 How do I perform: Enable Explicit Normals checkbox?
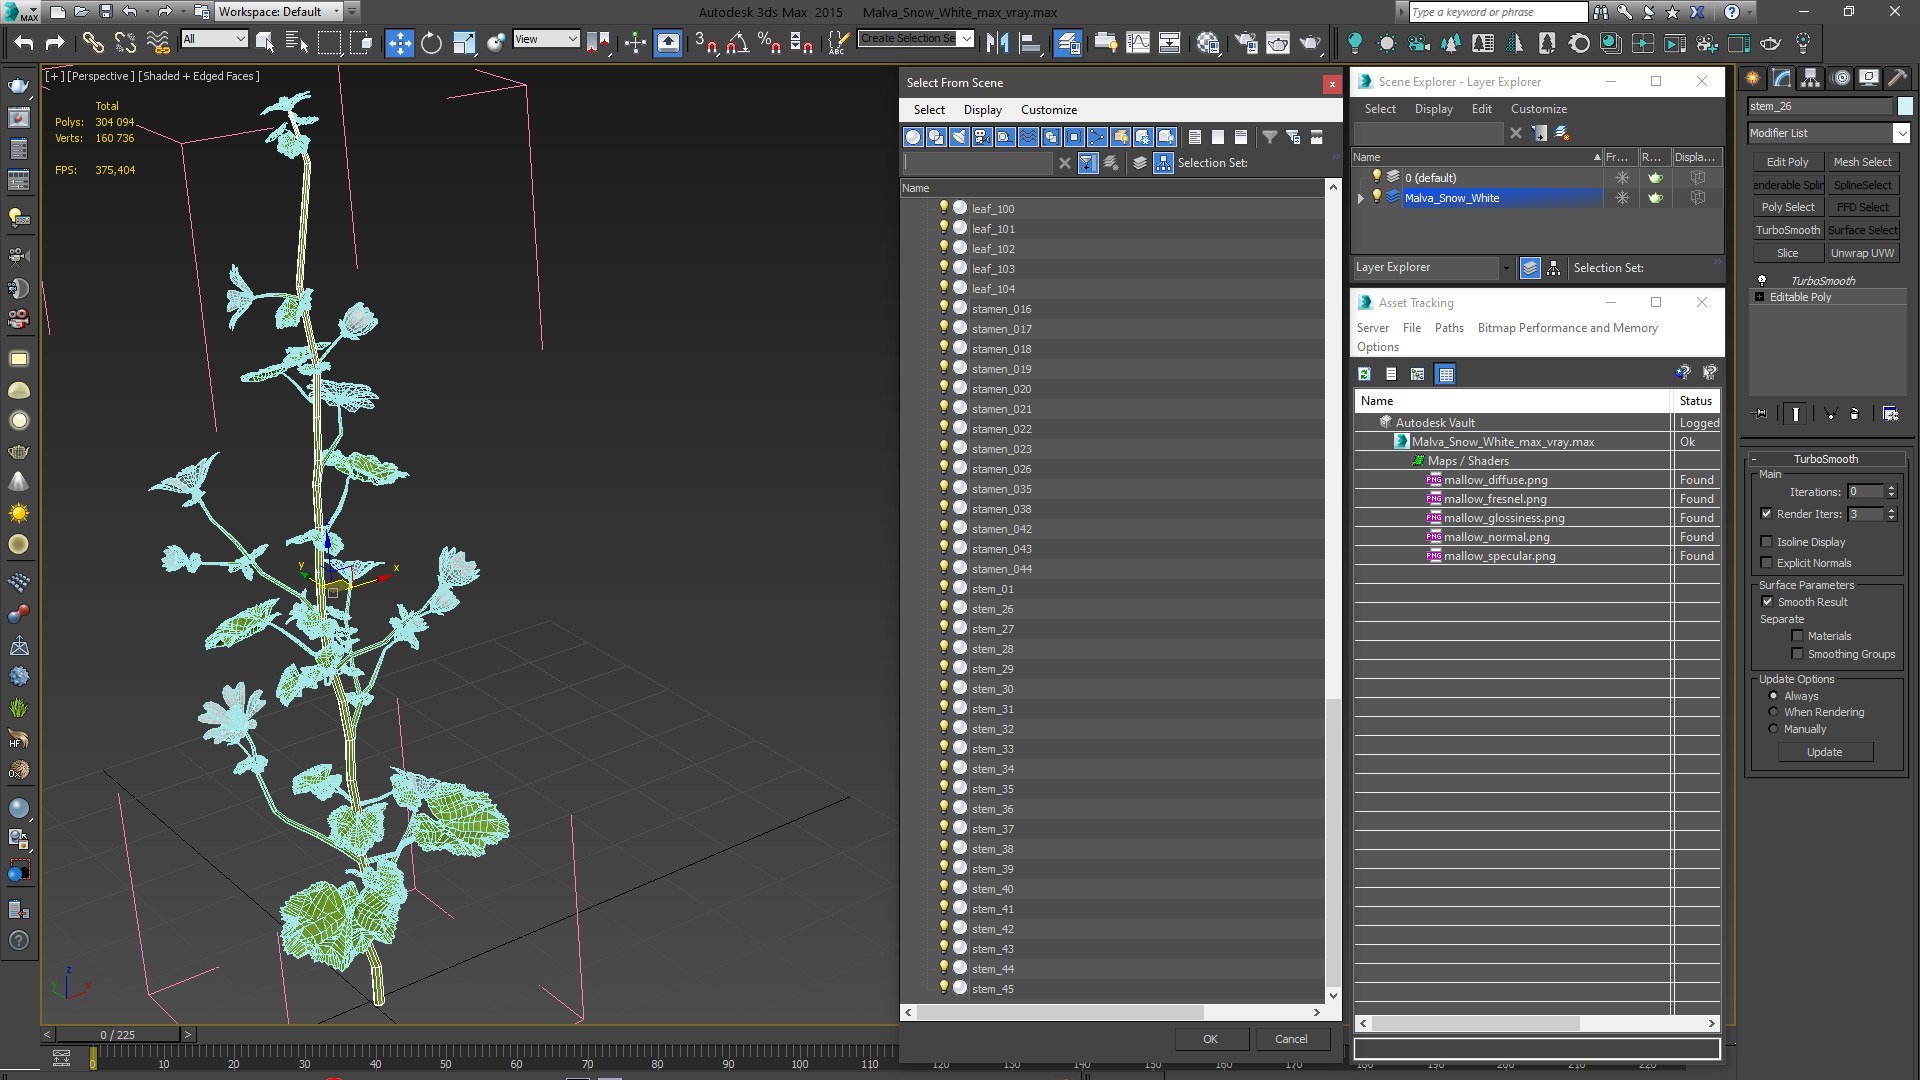(x=1767, y=563)
